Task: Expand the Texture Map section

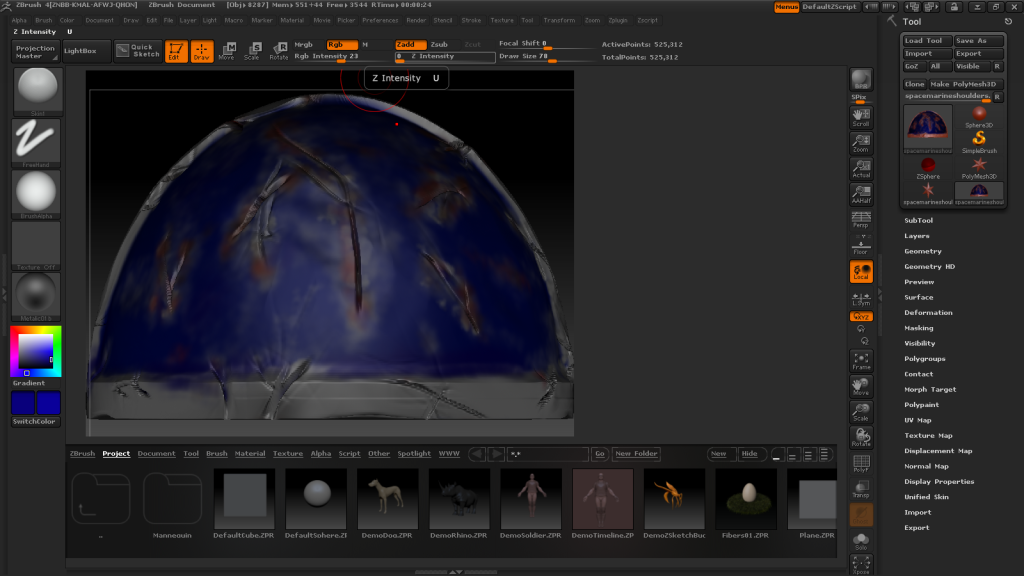Action: point(928,436)
